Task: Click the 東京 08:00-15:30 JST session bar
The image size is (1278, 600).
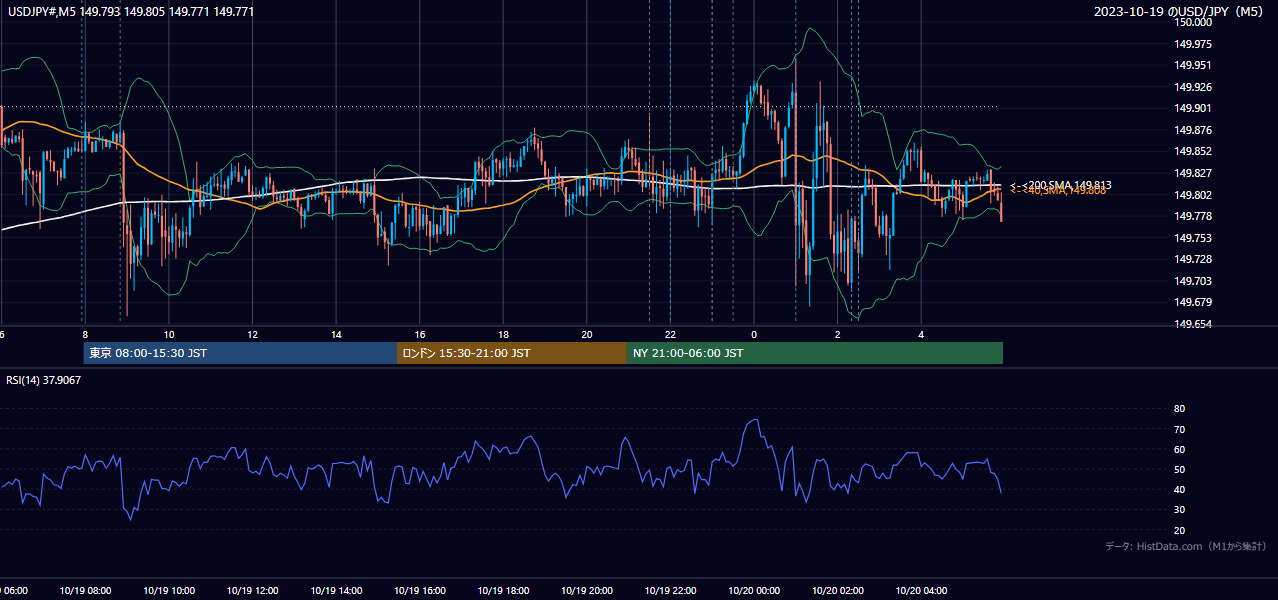Action: click(x=240, y=353)
